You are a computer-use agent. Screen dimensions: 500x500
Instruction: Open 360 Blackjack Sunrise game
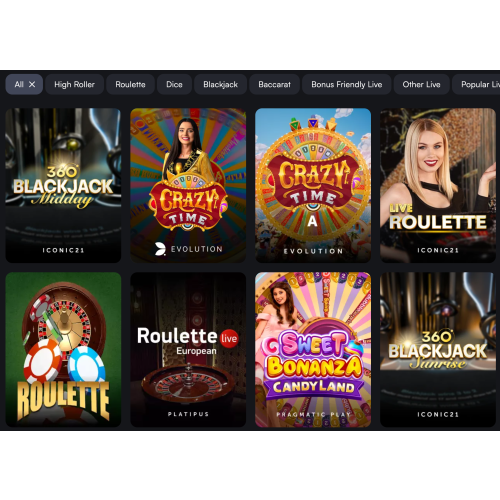click(438, 349)
